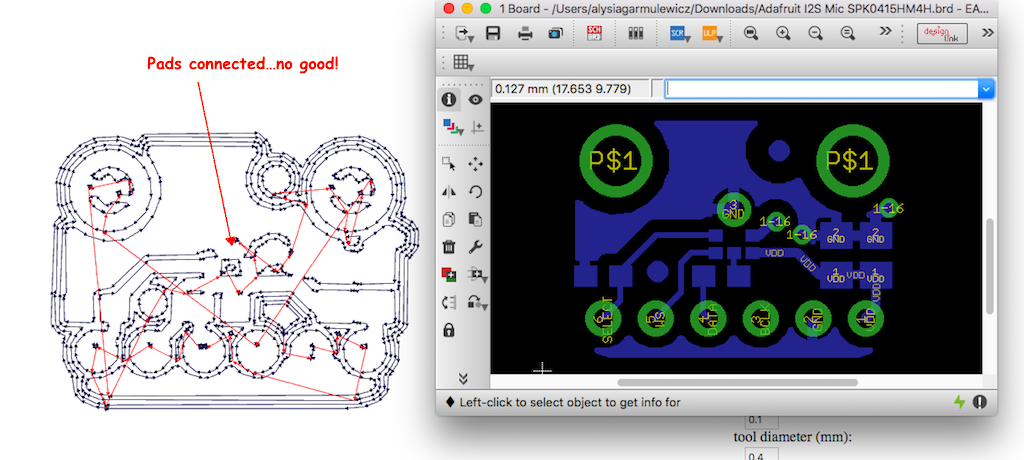Switch to schematic via SCH/BRD icon

(x=594, y=33)
